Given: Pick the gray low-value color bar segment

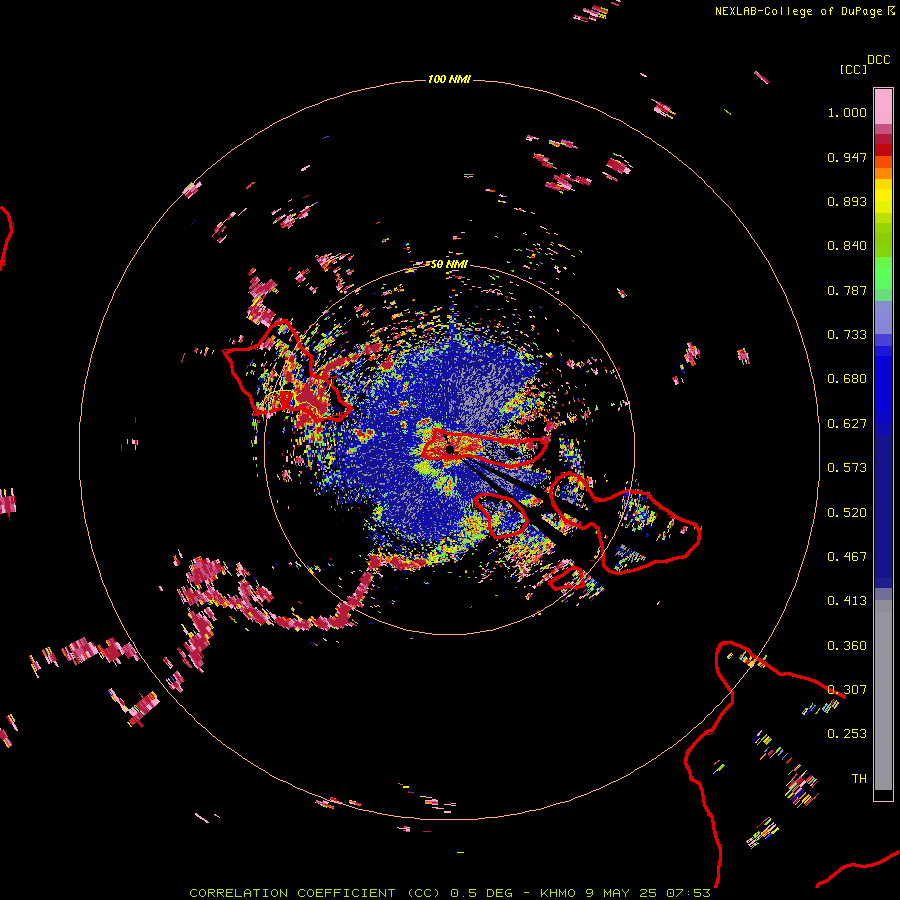Looking at the screenshot, I should click(883, 695).
